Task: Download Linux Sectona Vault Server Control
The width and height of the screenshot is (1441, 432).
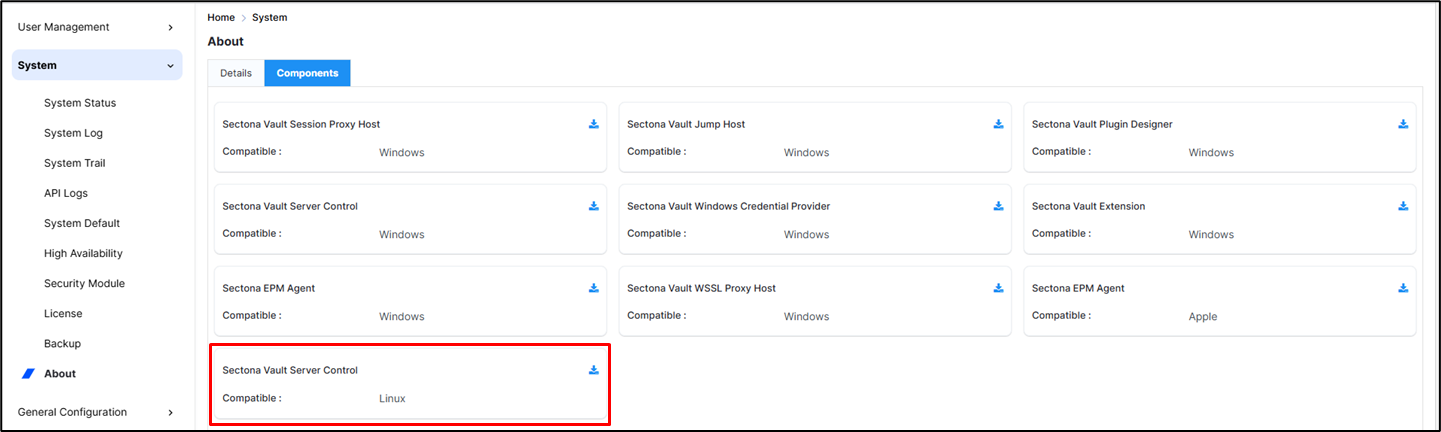Action: (593, 370)
